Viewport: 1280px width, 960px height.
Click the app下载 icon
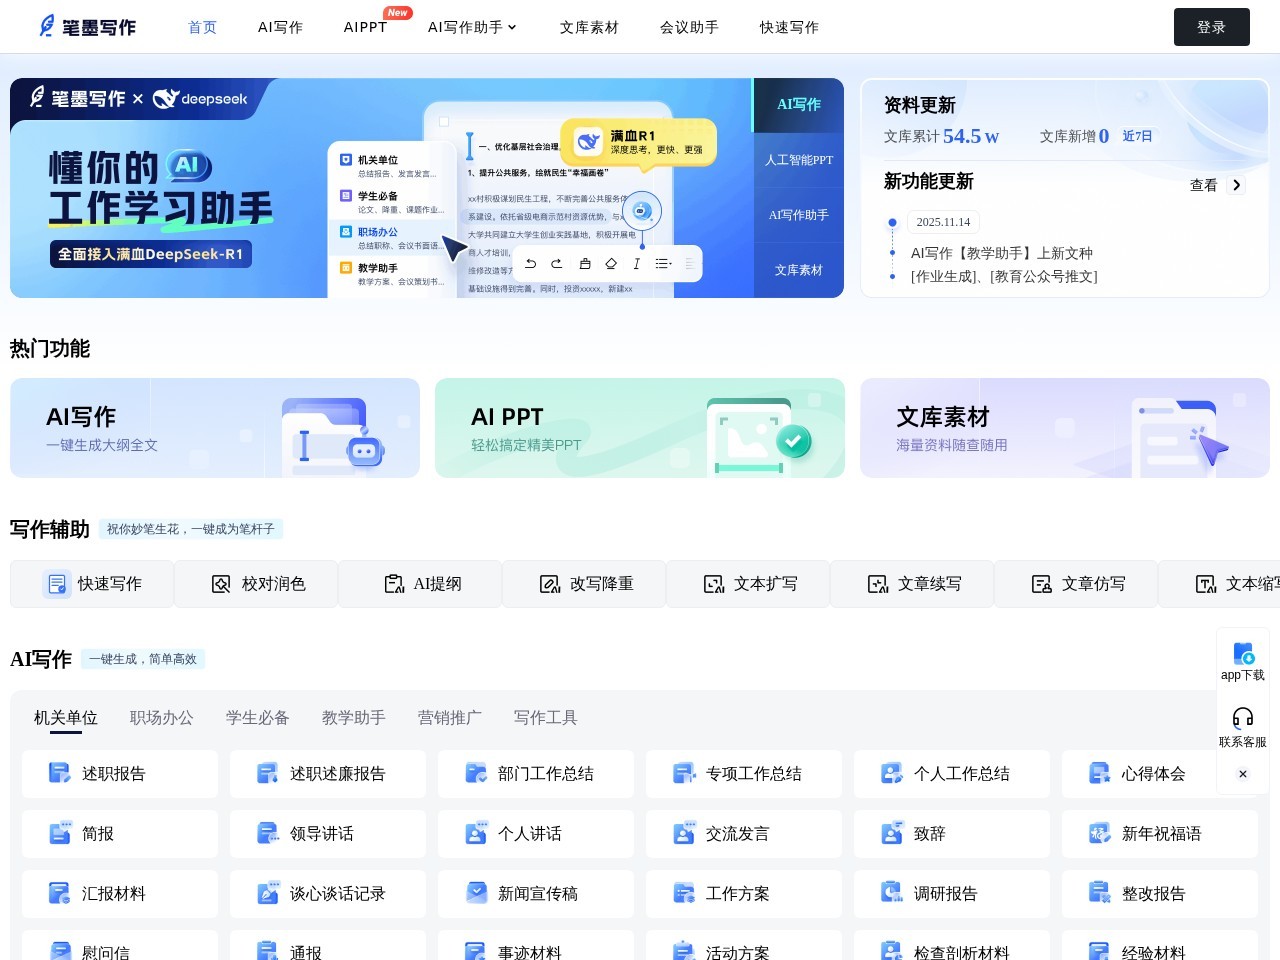1243,654
